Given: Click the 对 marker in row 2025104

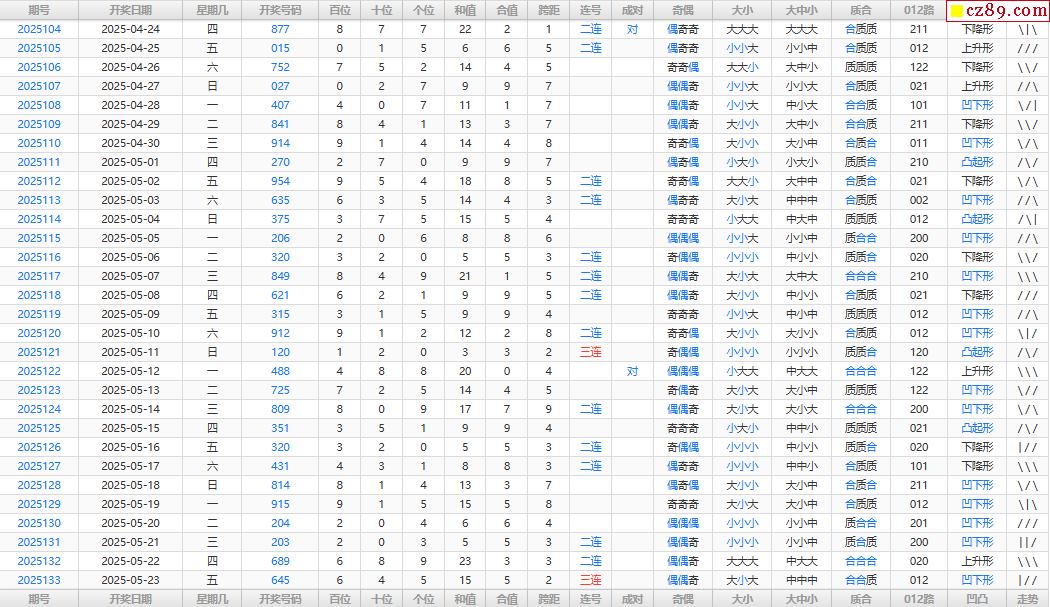Looking at the screenshot, I should tap(632, 29).
